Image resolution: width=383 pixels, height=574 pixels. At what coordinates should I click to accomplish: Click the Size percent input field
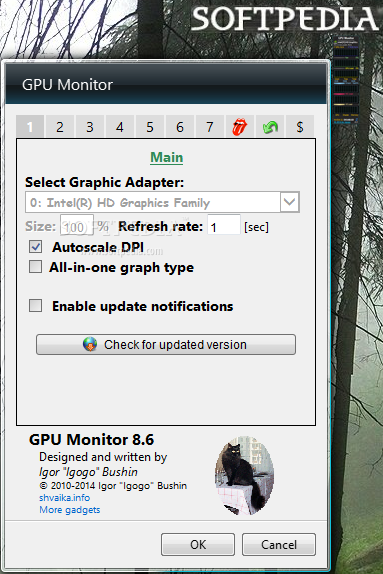pos(77,225)
